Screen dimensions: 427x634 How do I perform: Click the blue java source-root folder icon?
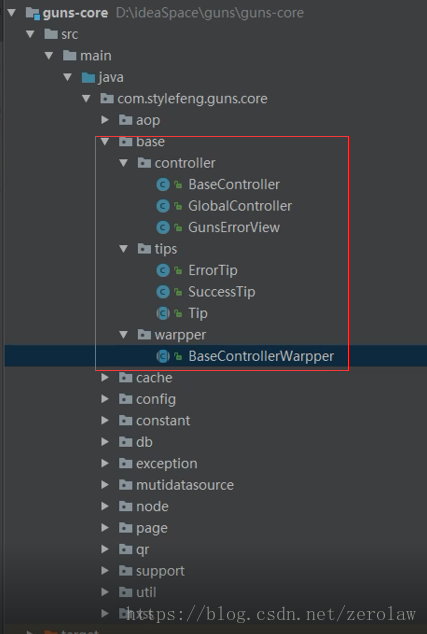[x=88, y=77]
